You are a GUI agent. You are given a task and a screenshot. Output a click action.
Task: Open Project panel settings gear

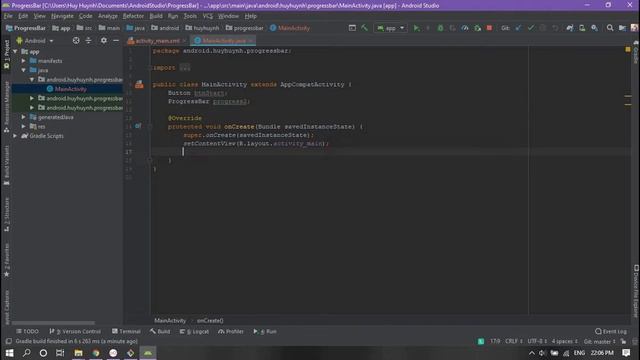(x=104, y=40)
